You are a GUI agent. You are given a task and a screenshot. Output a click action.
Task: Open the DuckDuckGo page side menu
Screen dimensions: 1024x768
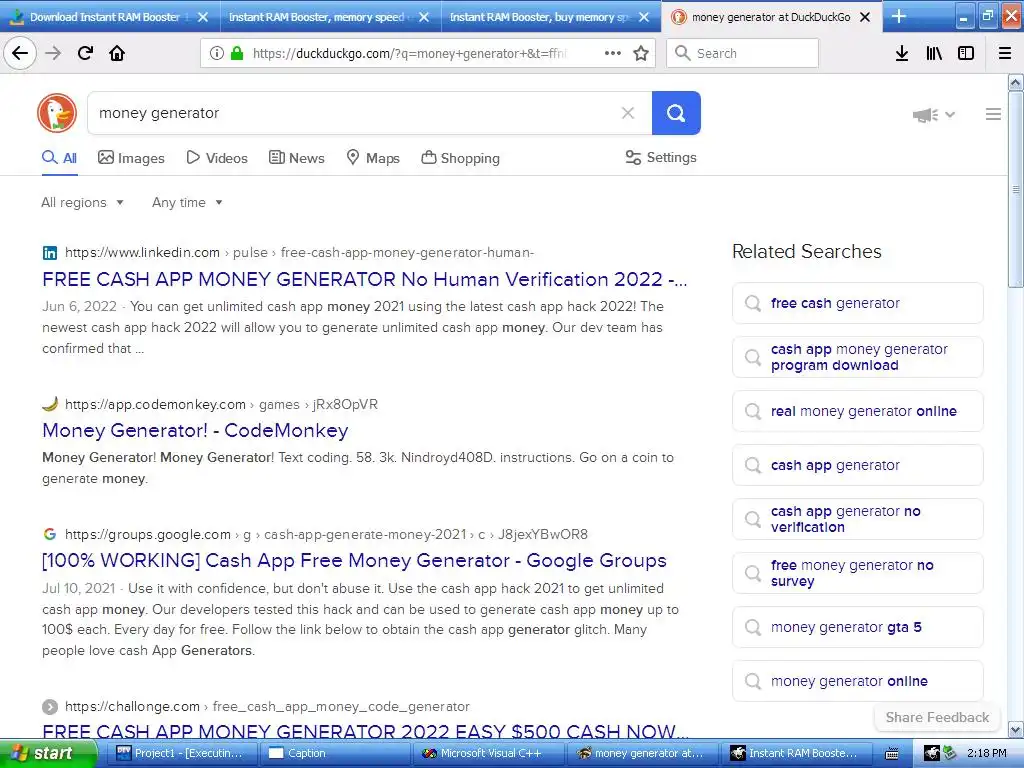click(x=993, y=114)
